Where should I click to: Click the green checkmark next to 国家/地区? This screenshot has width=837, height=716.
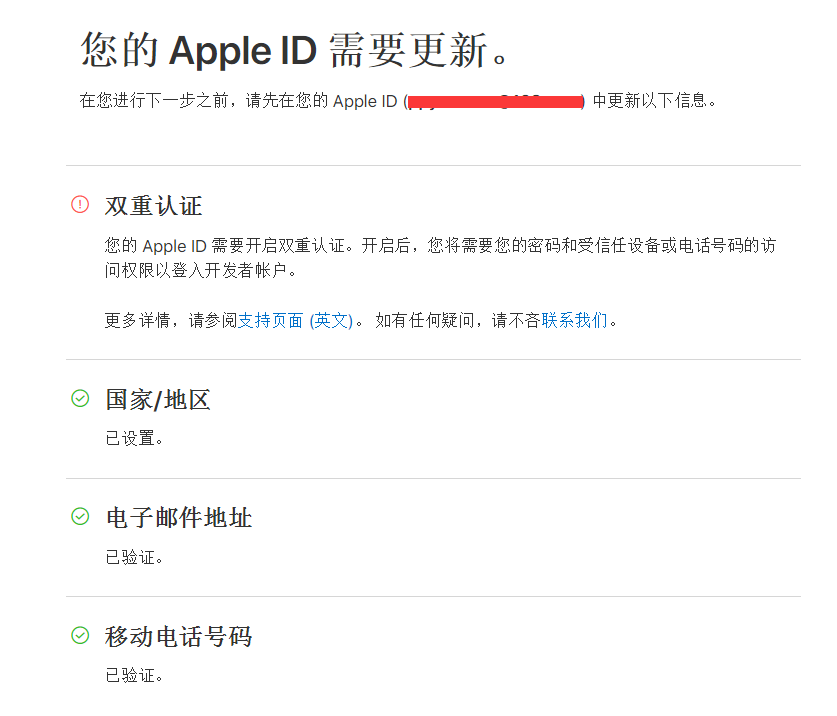point(80,399)
